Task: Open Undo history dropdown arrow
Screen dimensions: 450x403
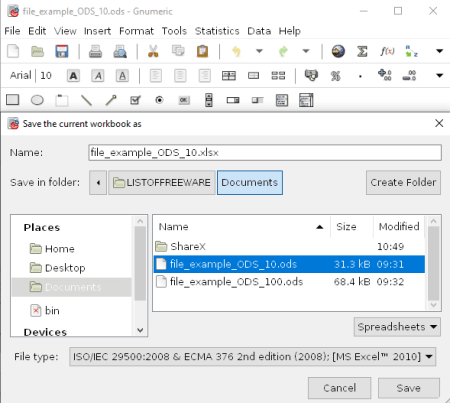Action: (x=259, y=51)
